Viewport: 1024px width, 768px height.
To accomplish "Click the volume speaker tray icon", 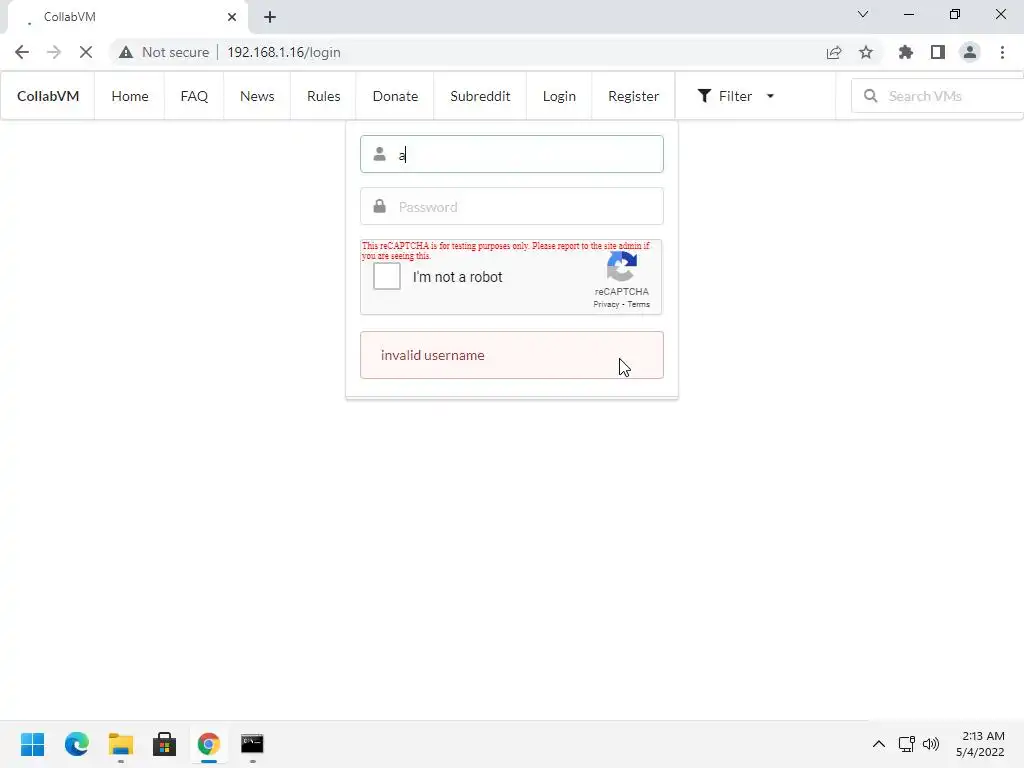I will (931, 744).
